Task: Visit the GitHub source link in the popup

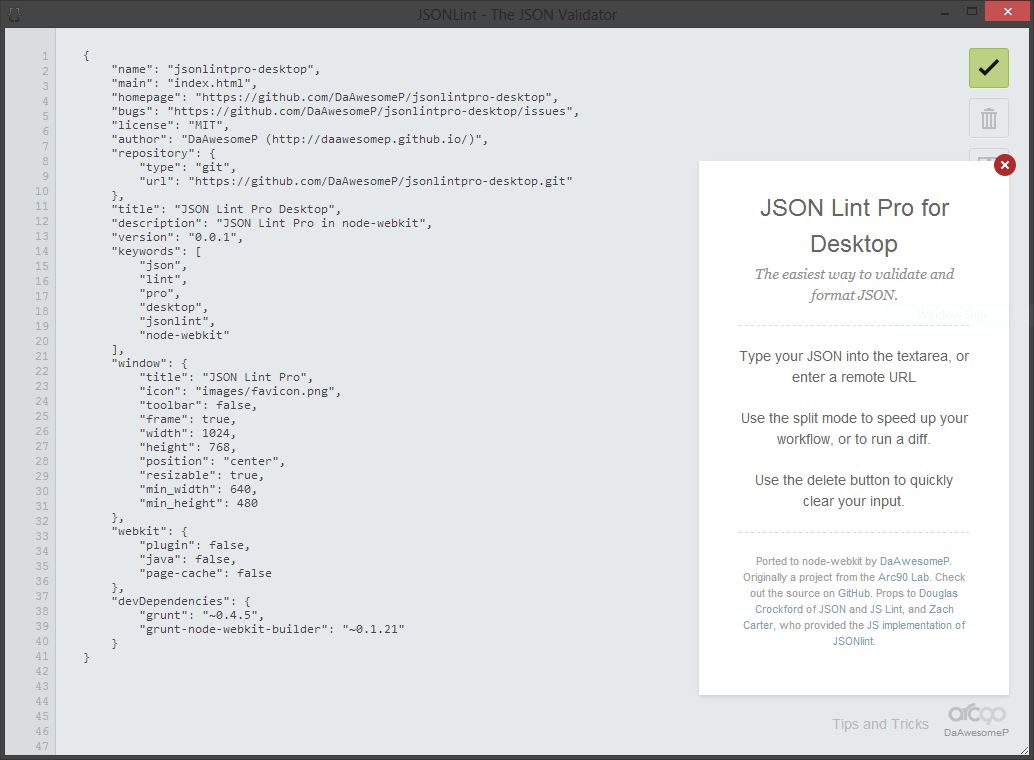Action: (x=854, y=593)
